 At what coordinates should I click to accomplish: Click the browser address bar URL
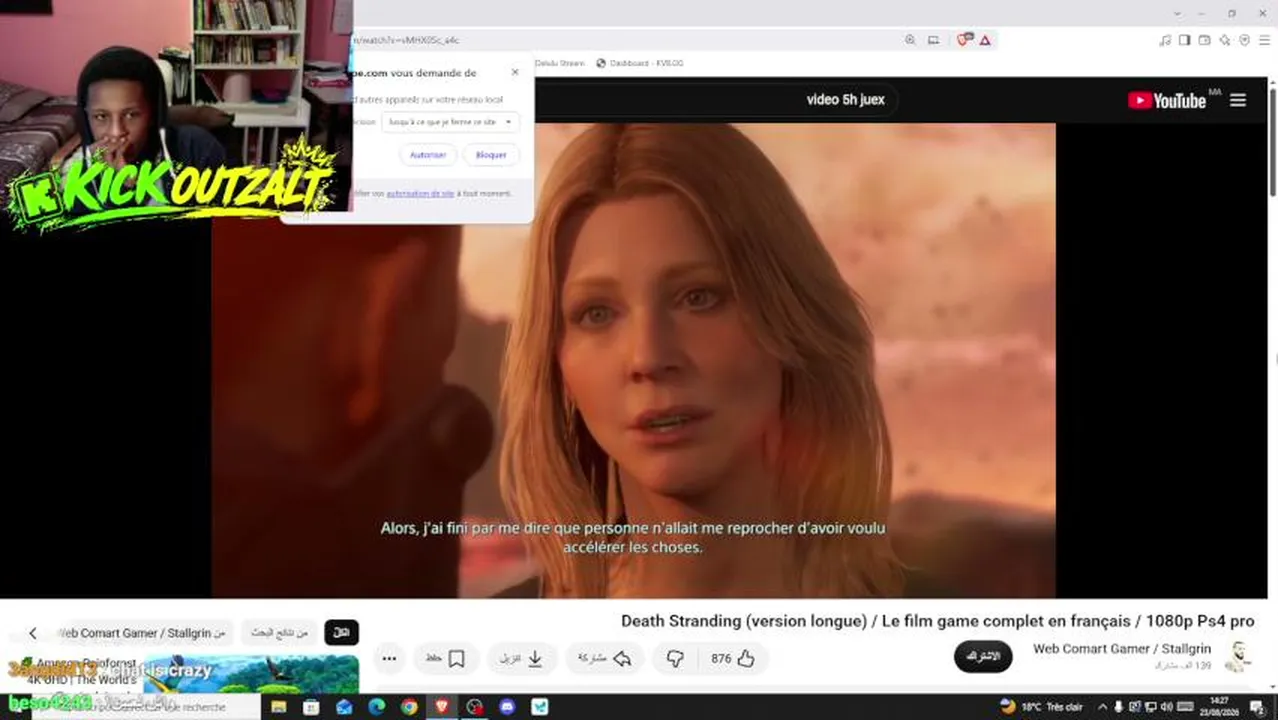click(x=406, y=40)
